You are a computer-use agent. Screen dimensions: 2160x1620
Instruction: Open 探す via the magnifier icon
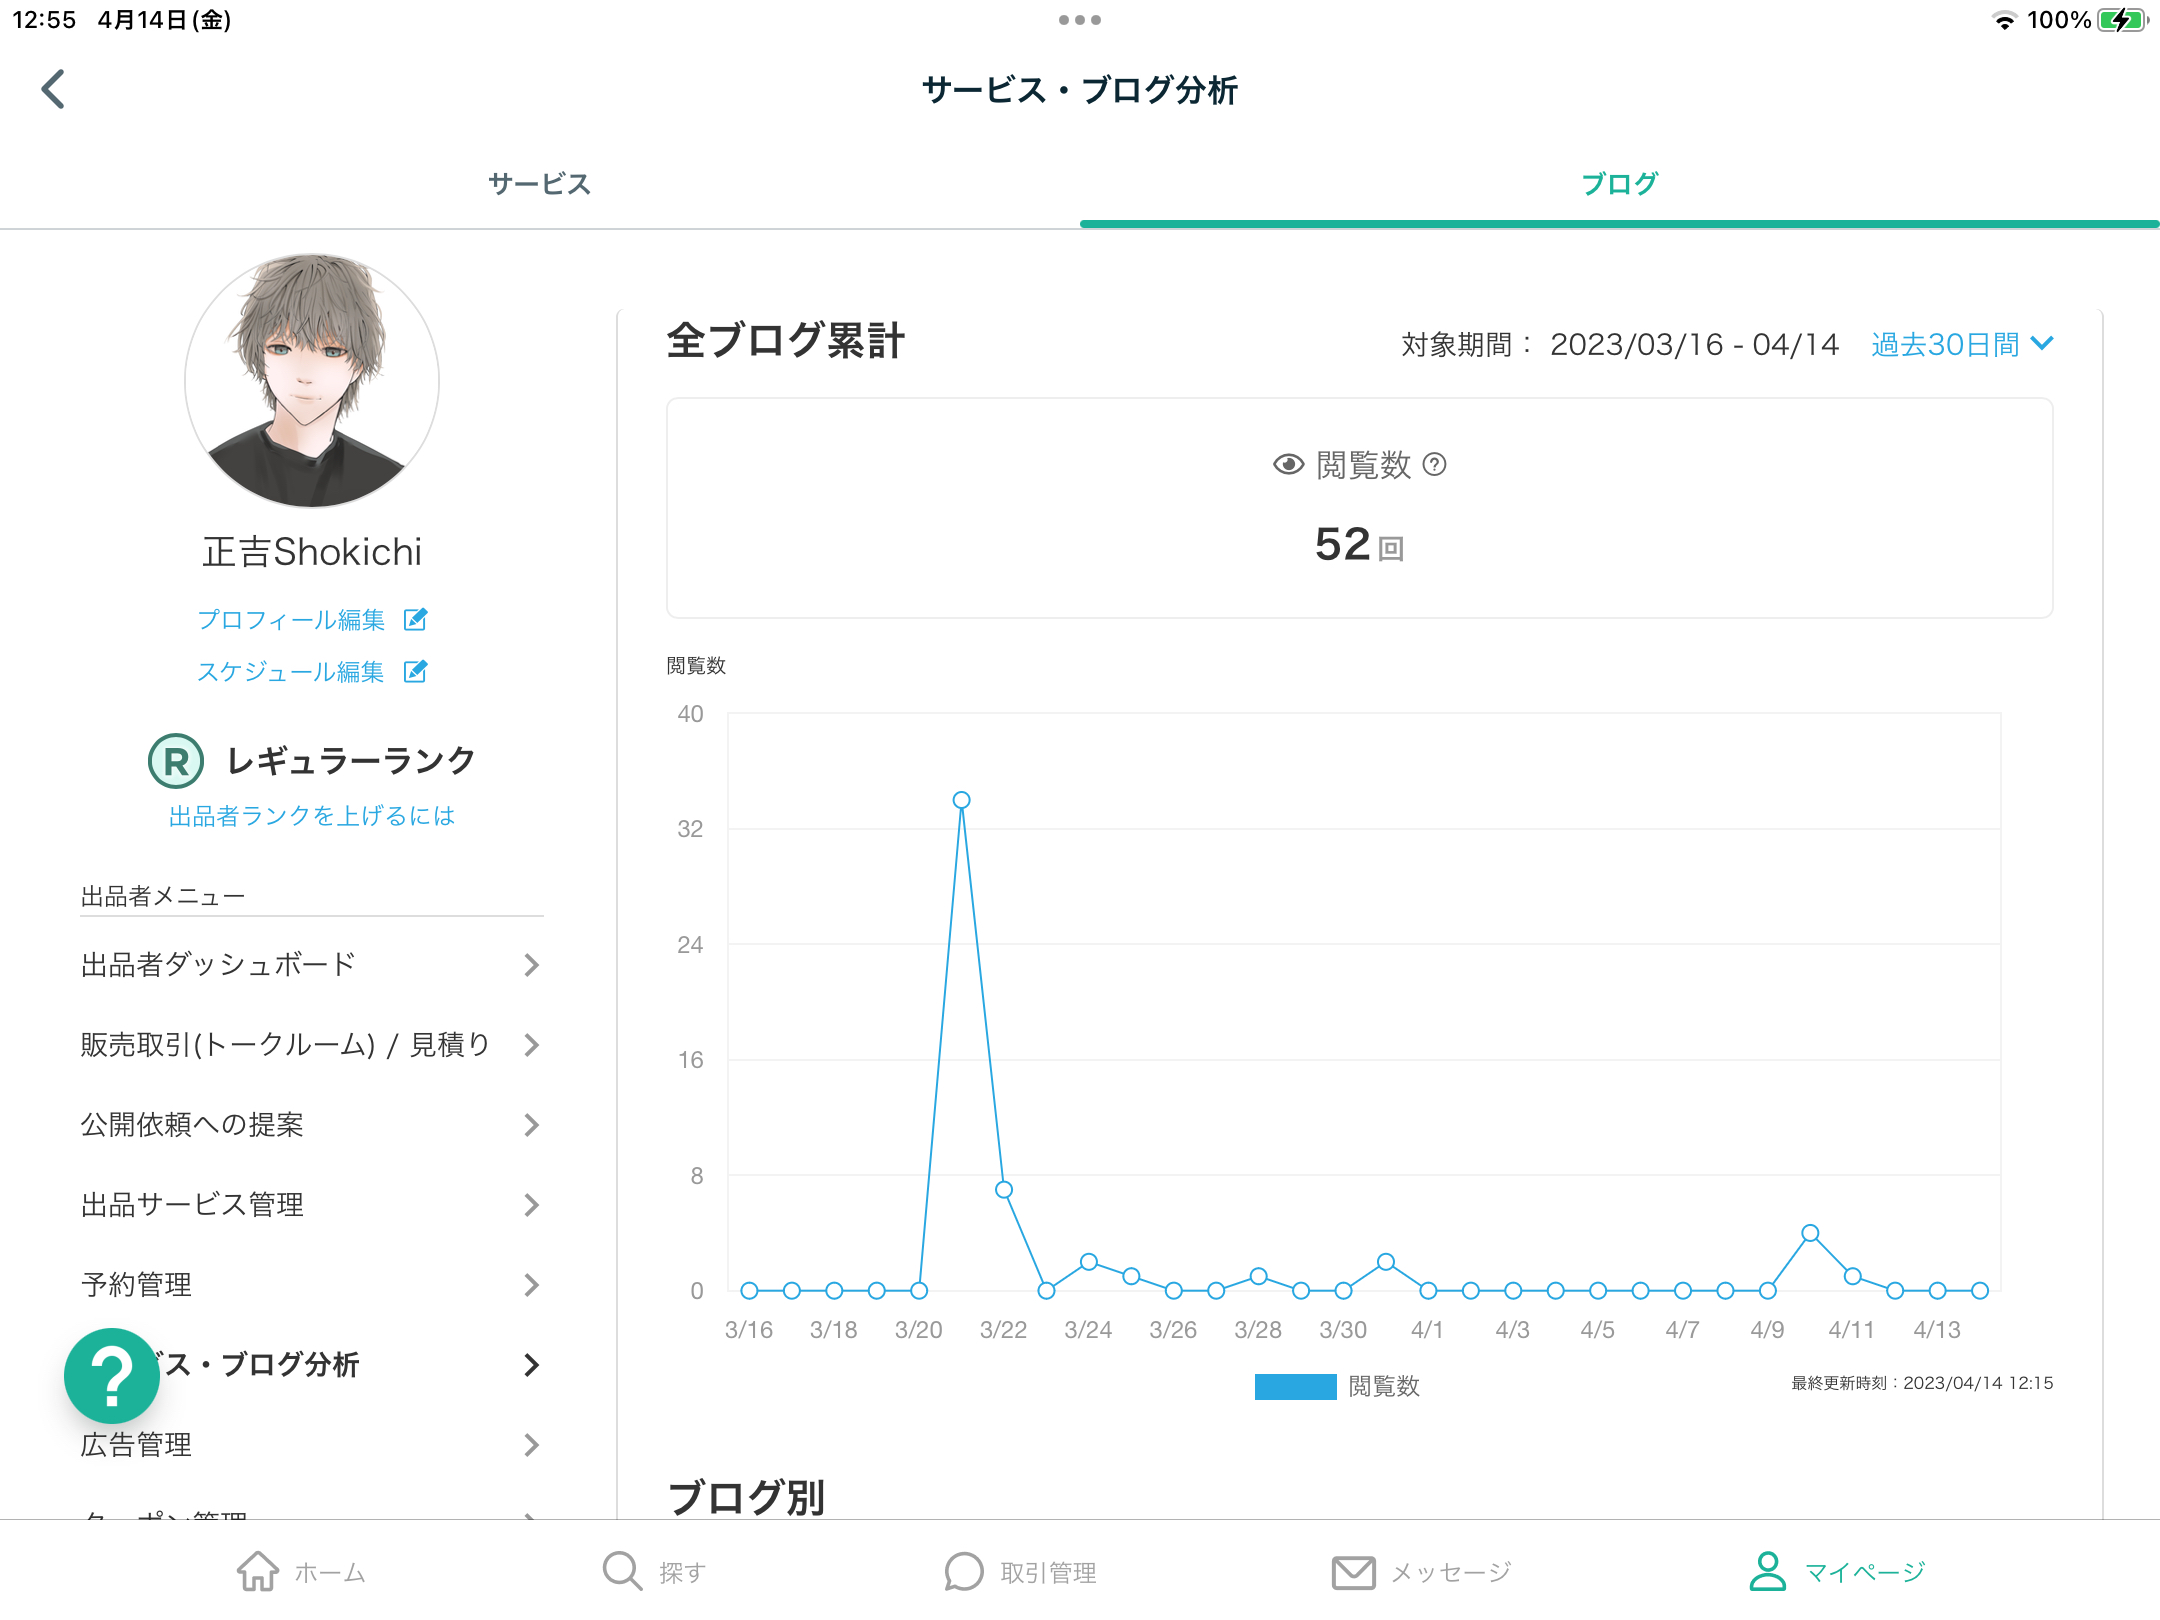621,1571
